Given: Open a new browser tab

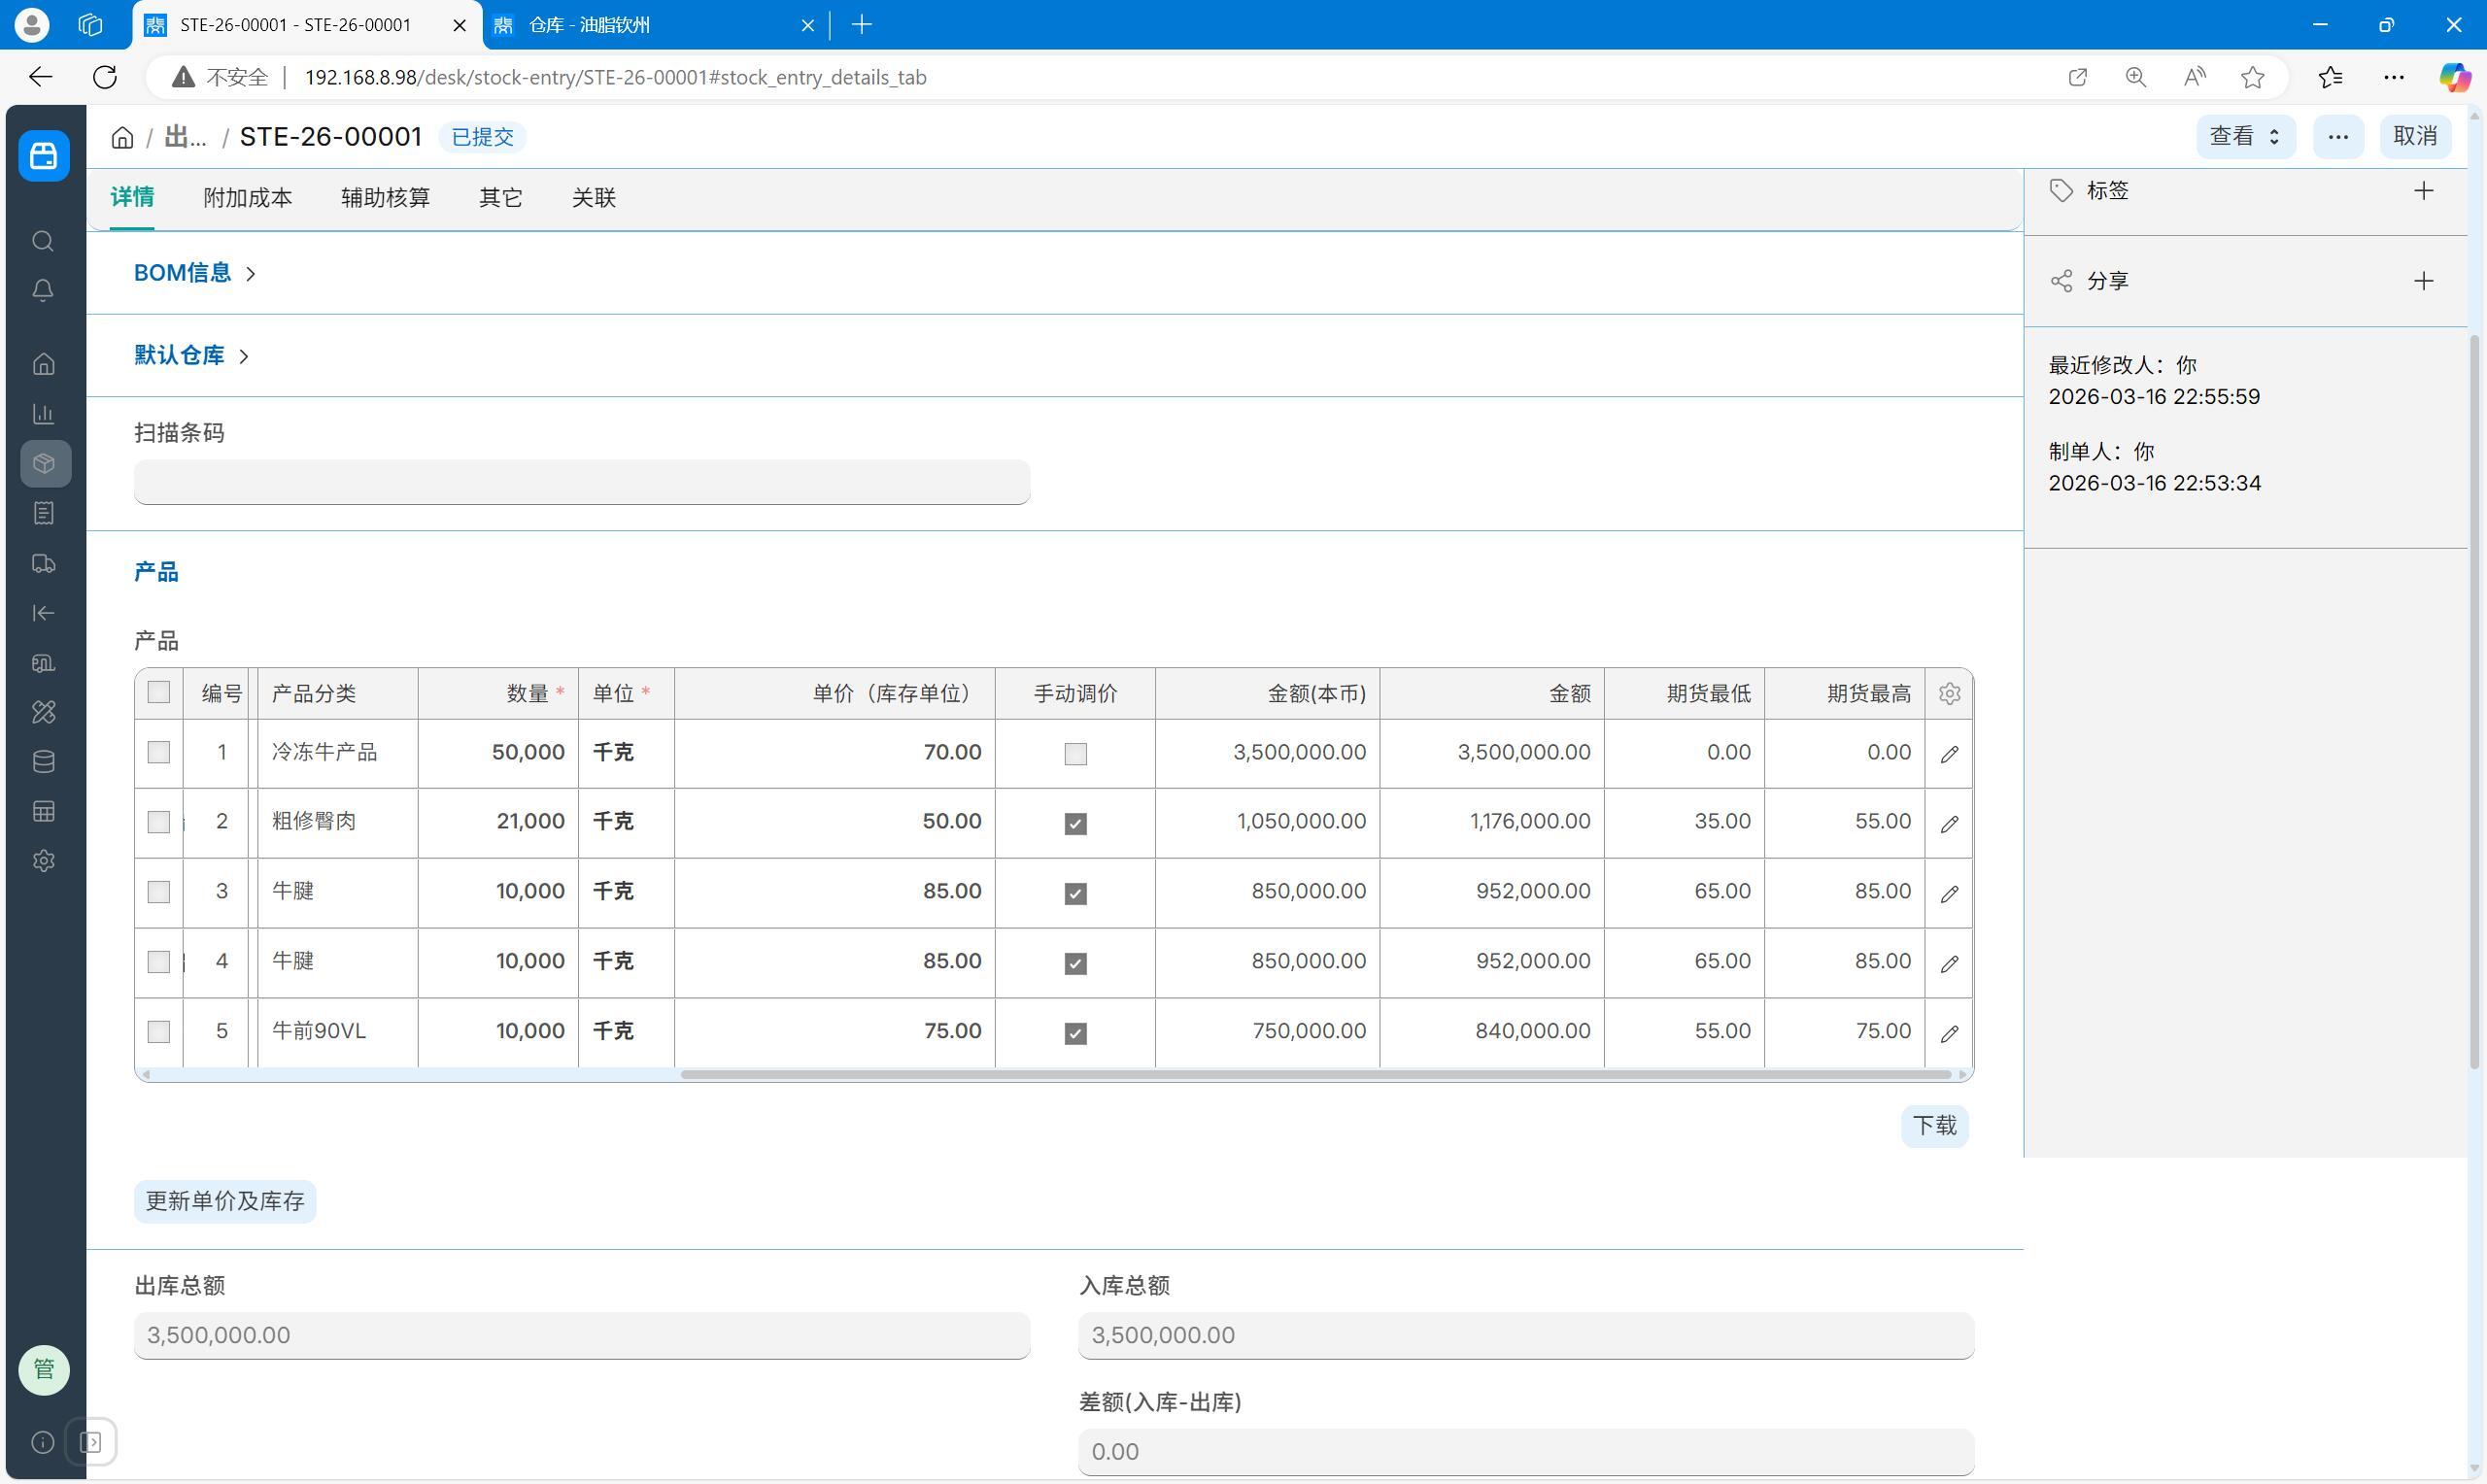Looking at the screenshot, I should click(861, 25).
